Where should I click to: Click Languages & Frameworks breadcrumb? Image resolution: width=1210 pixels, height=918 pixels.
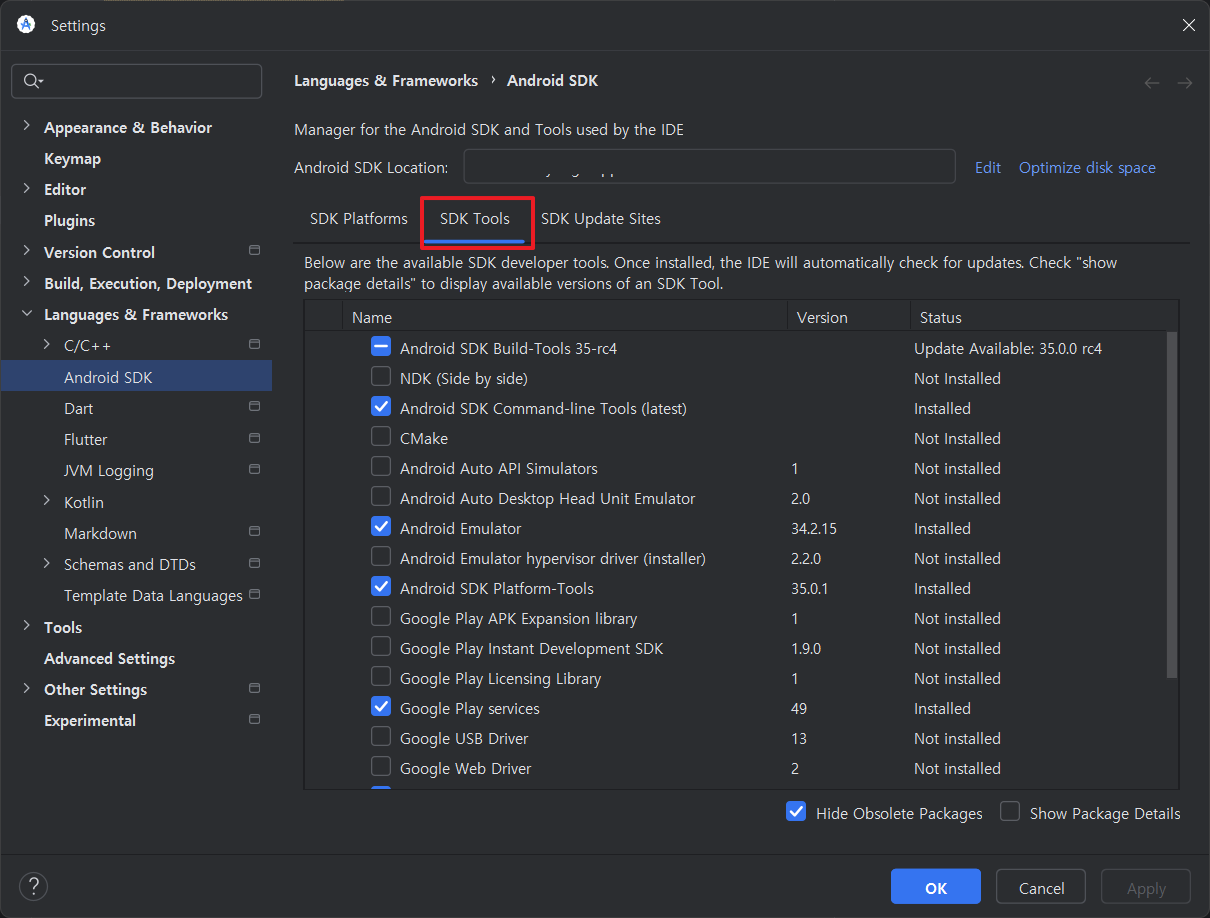[386, 81]
